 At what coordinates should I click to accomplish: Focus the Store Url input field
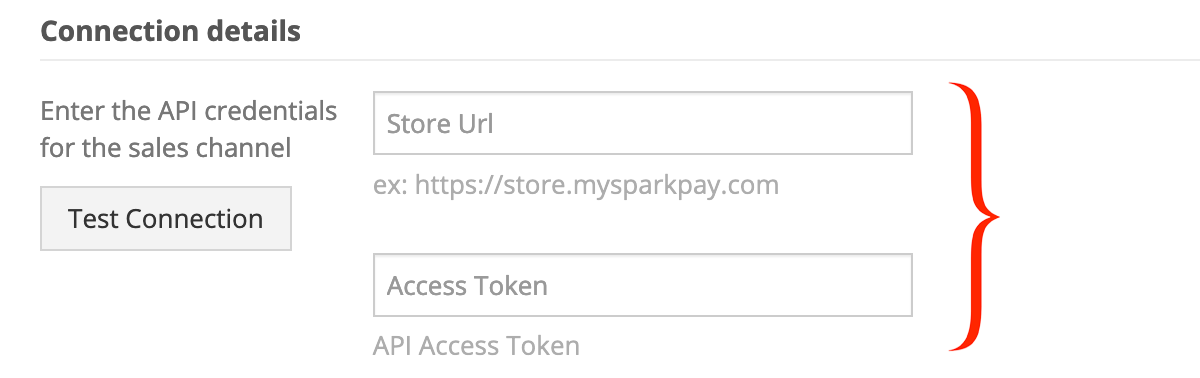pyautogui.click(x=643, y=123)
